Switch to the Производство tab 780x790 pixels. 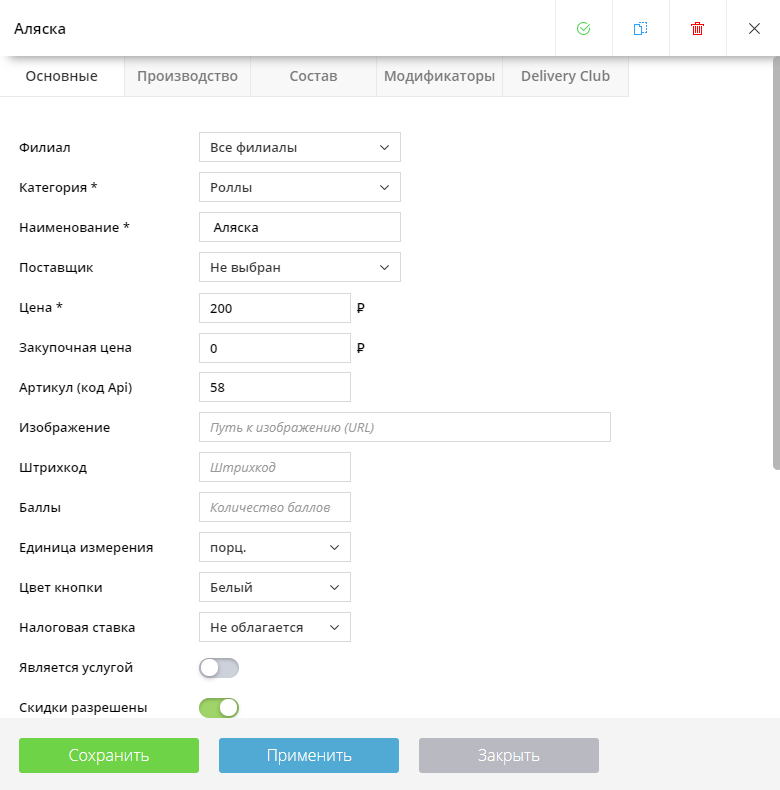[x=187, y=77]
